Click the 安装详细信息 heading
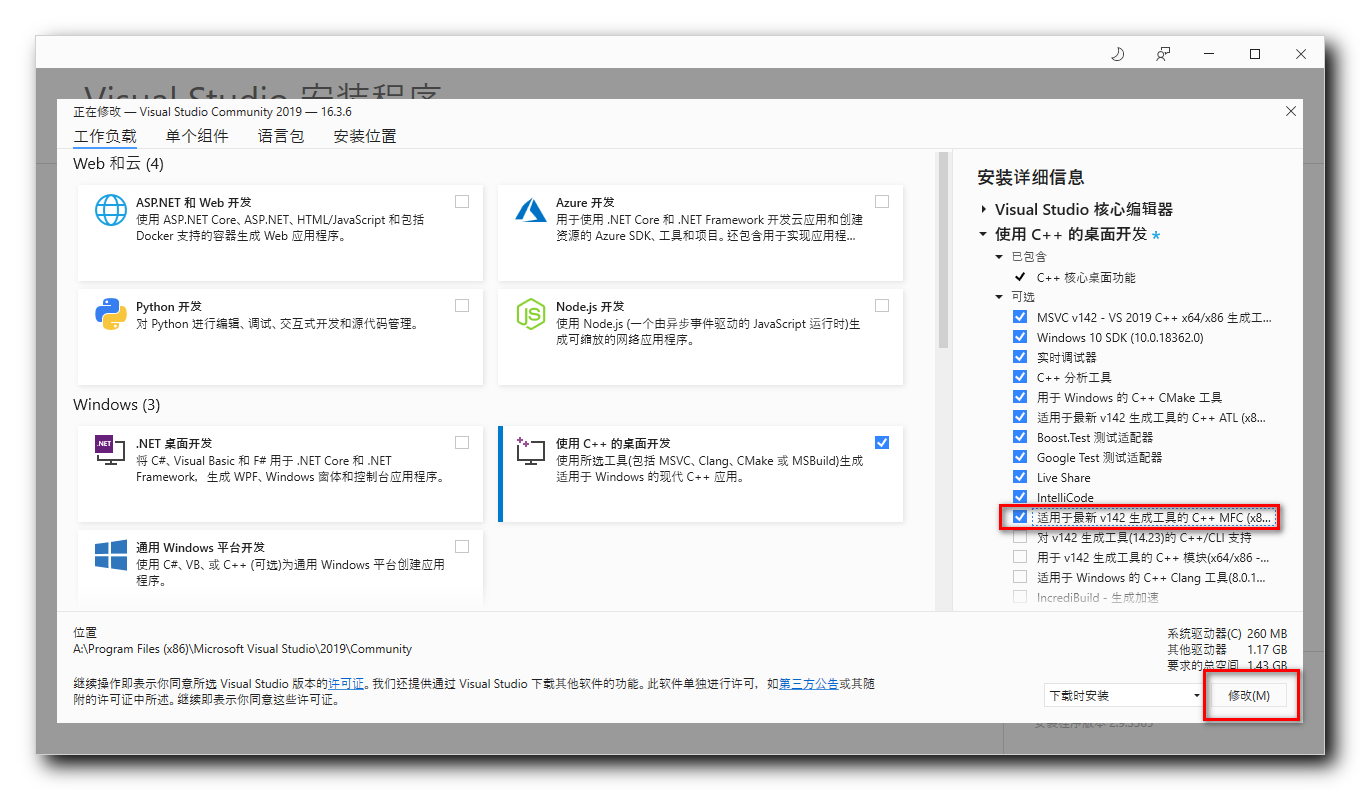Screen dimensions: 1360x790 pos(1031,177)
